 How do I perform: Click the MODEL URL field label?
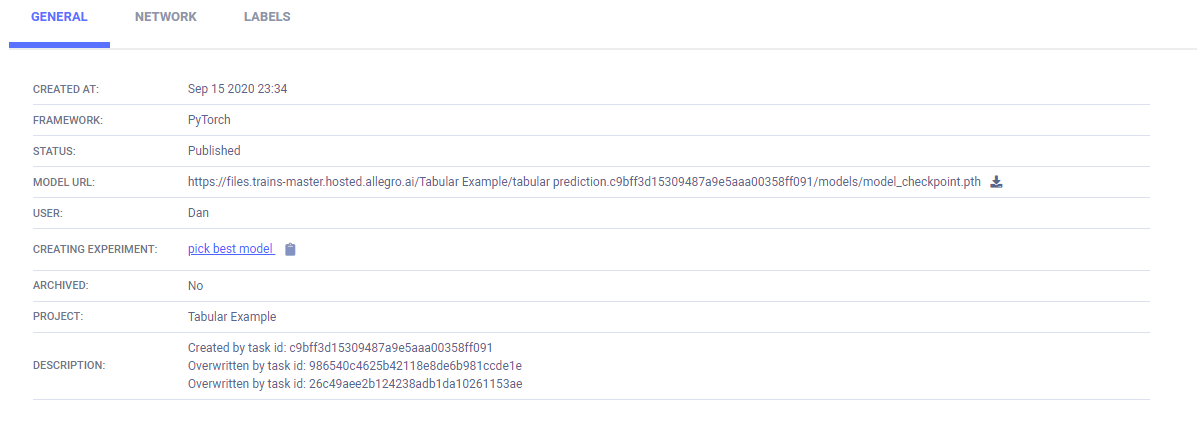tap(64, 182)
